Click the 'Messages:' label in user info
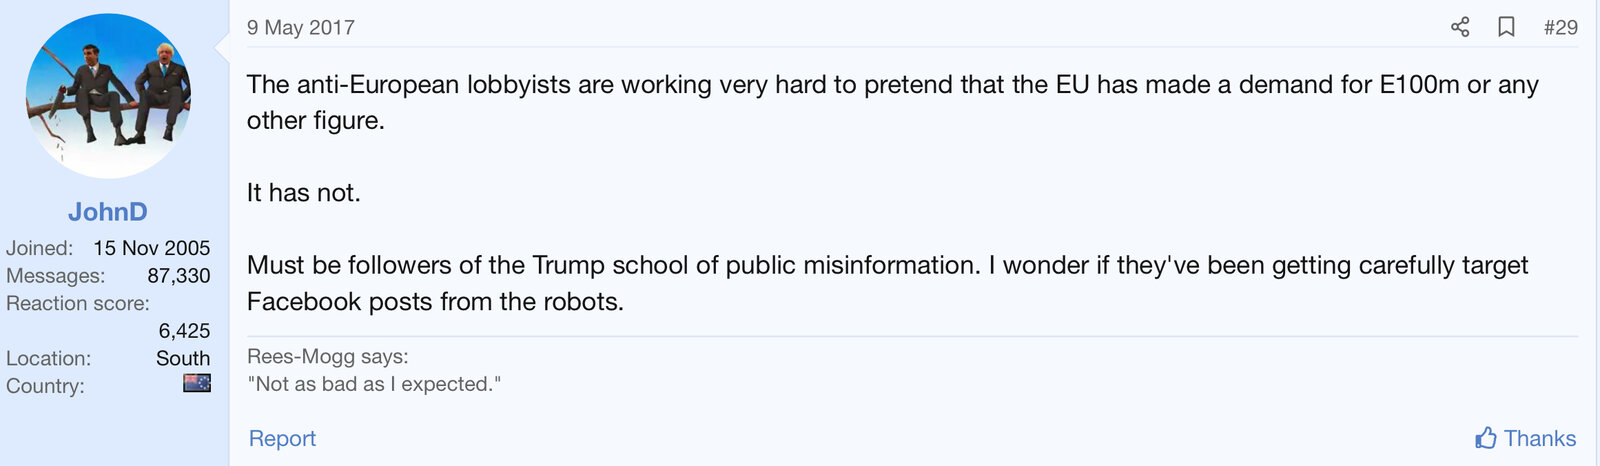1600x466 pixels. point(55,276)
